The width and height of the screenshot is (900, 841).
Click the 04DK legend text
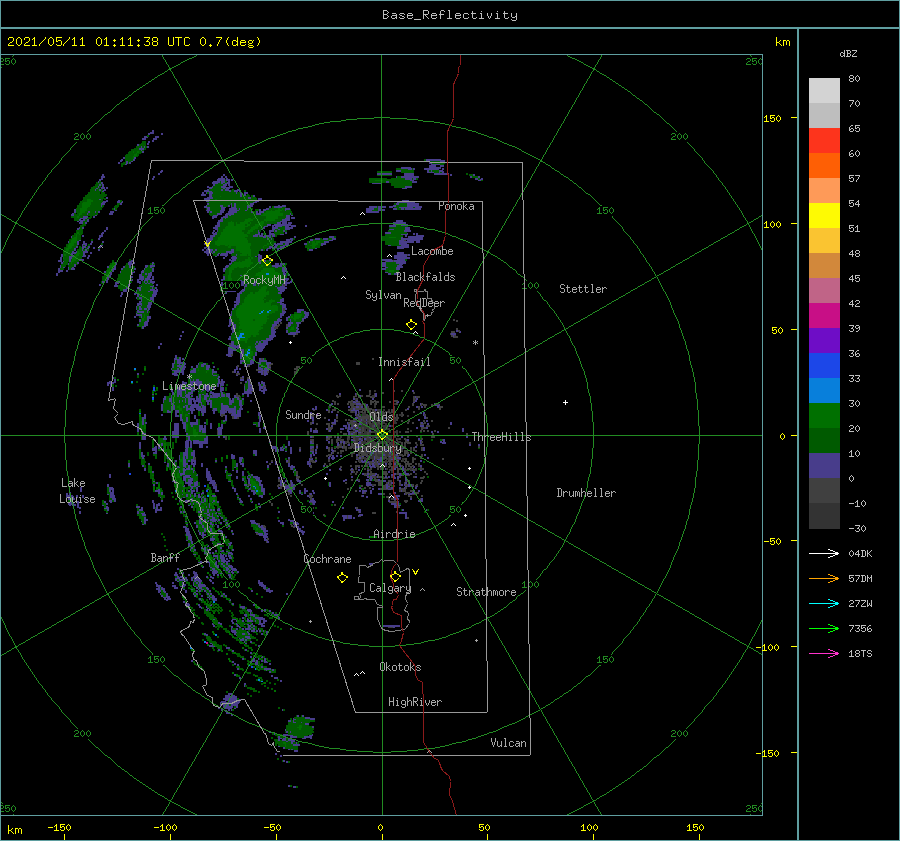(x=860, y=553)
